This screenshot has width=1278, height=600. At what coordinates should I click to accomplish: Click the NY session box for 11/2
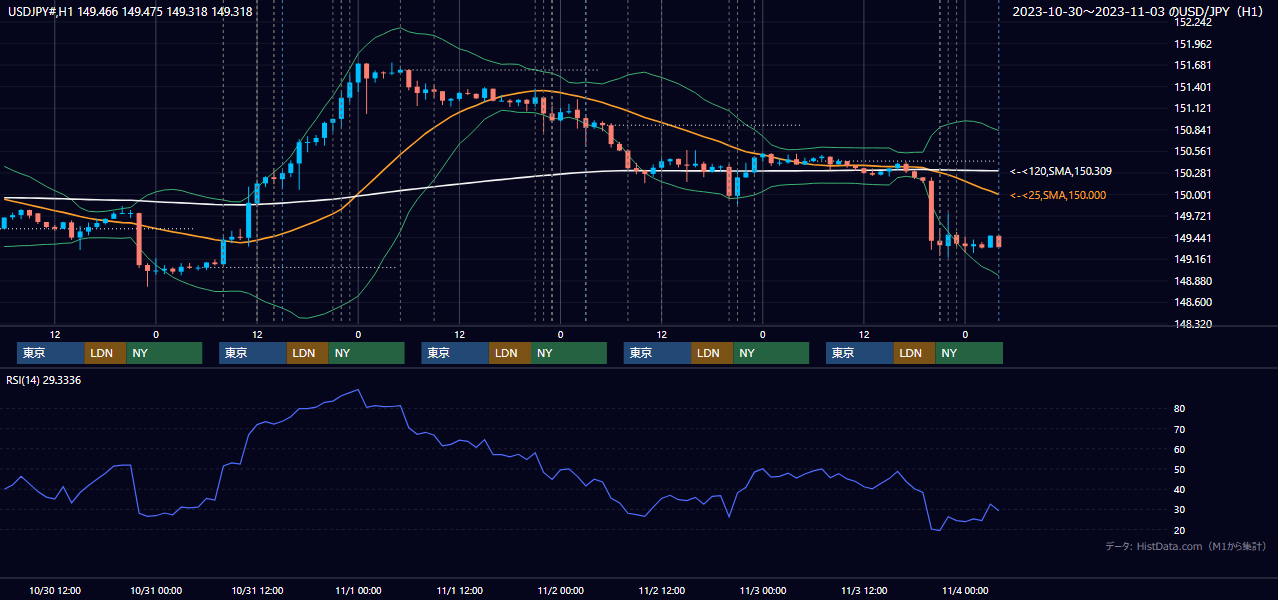click(771, 353)
